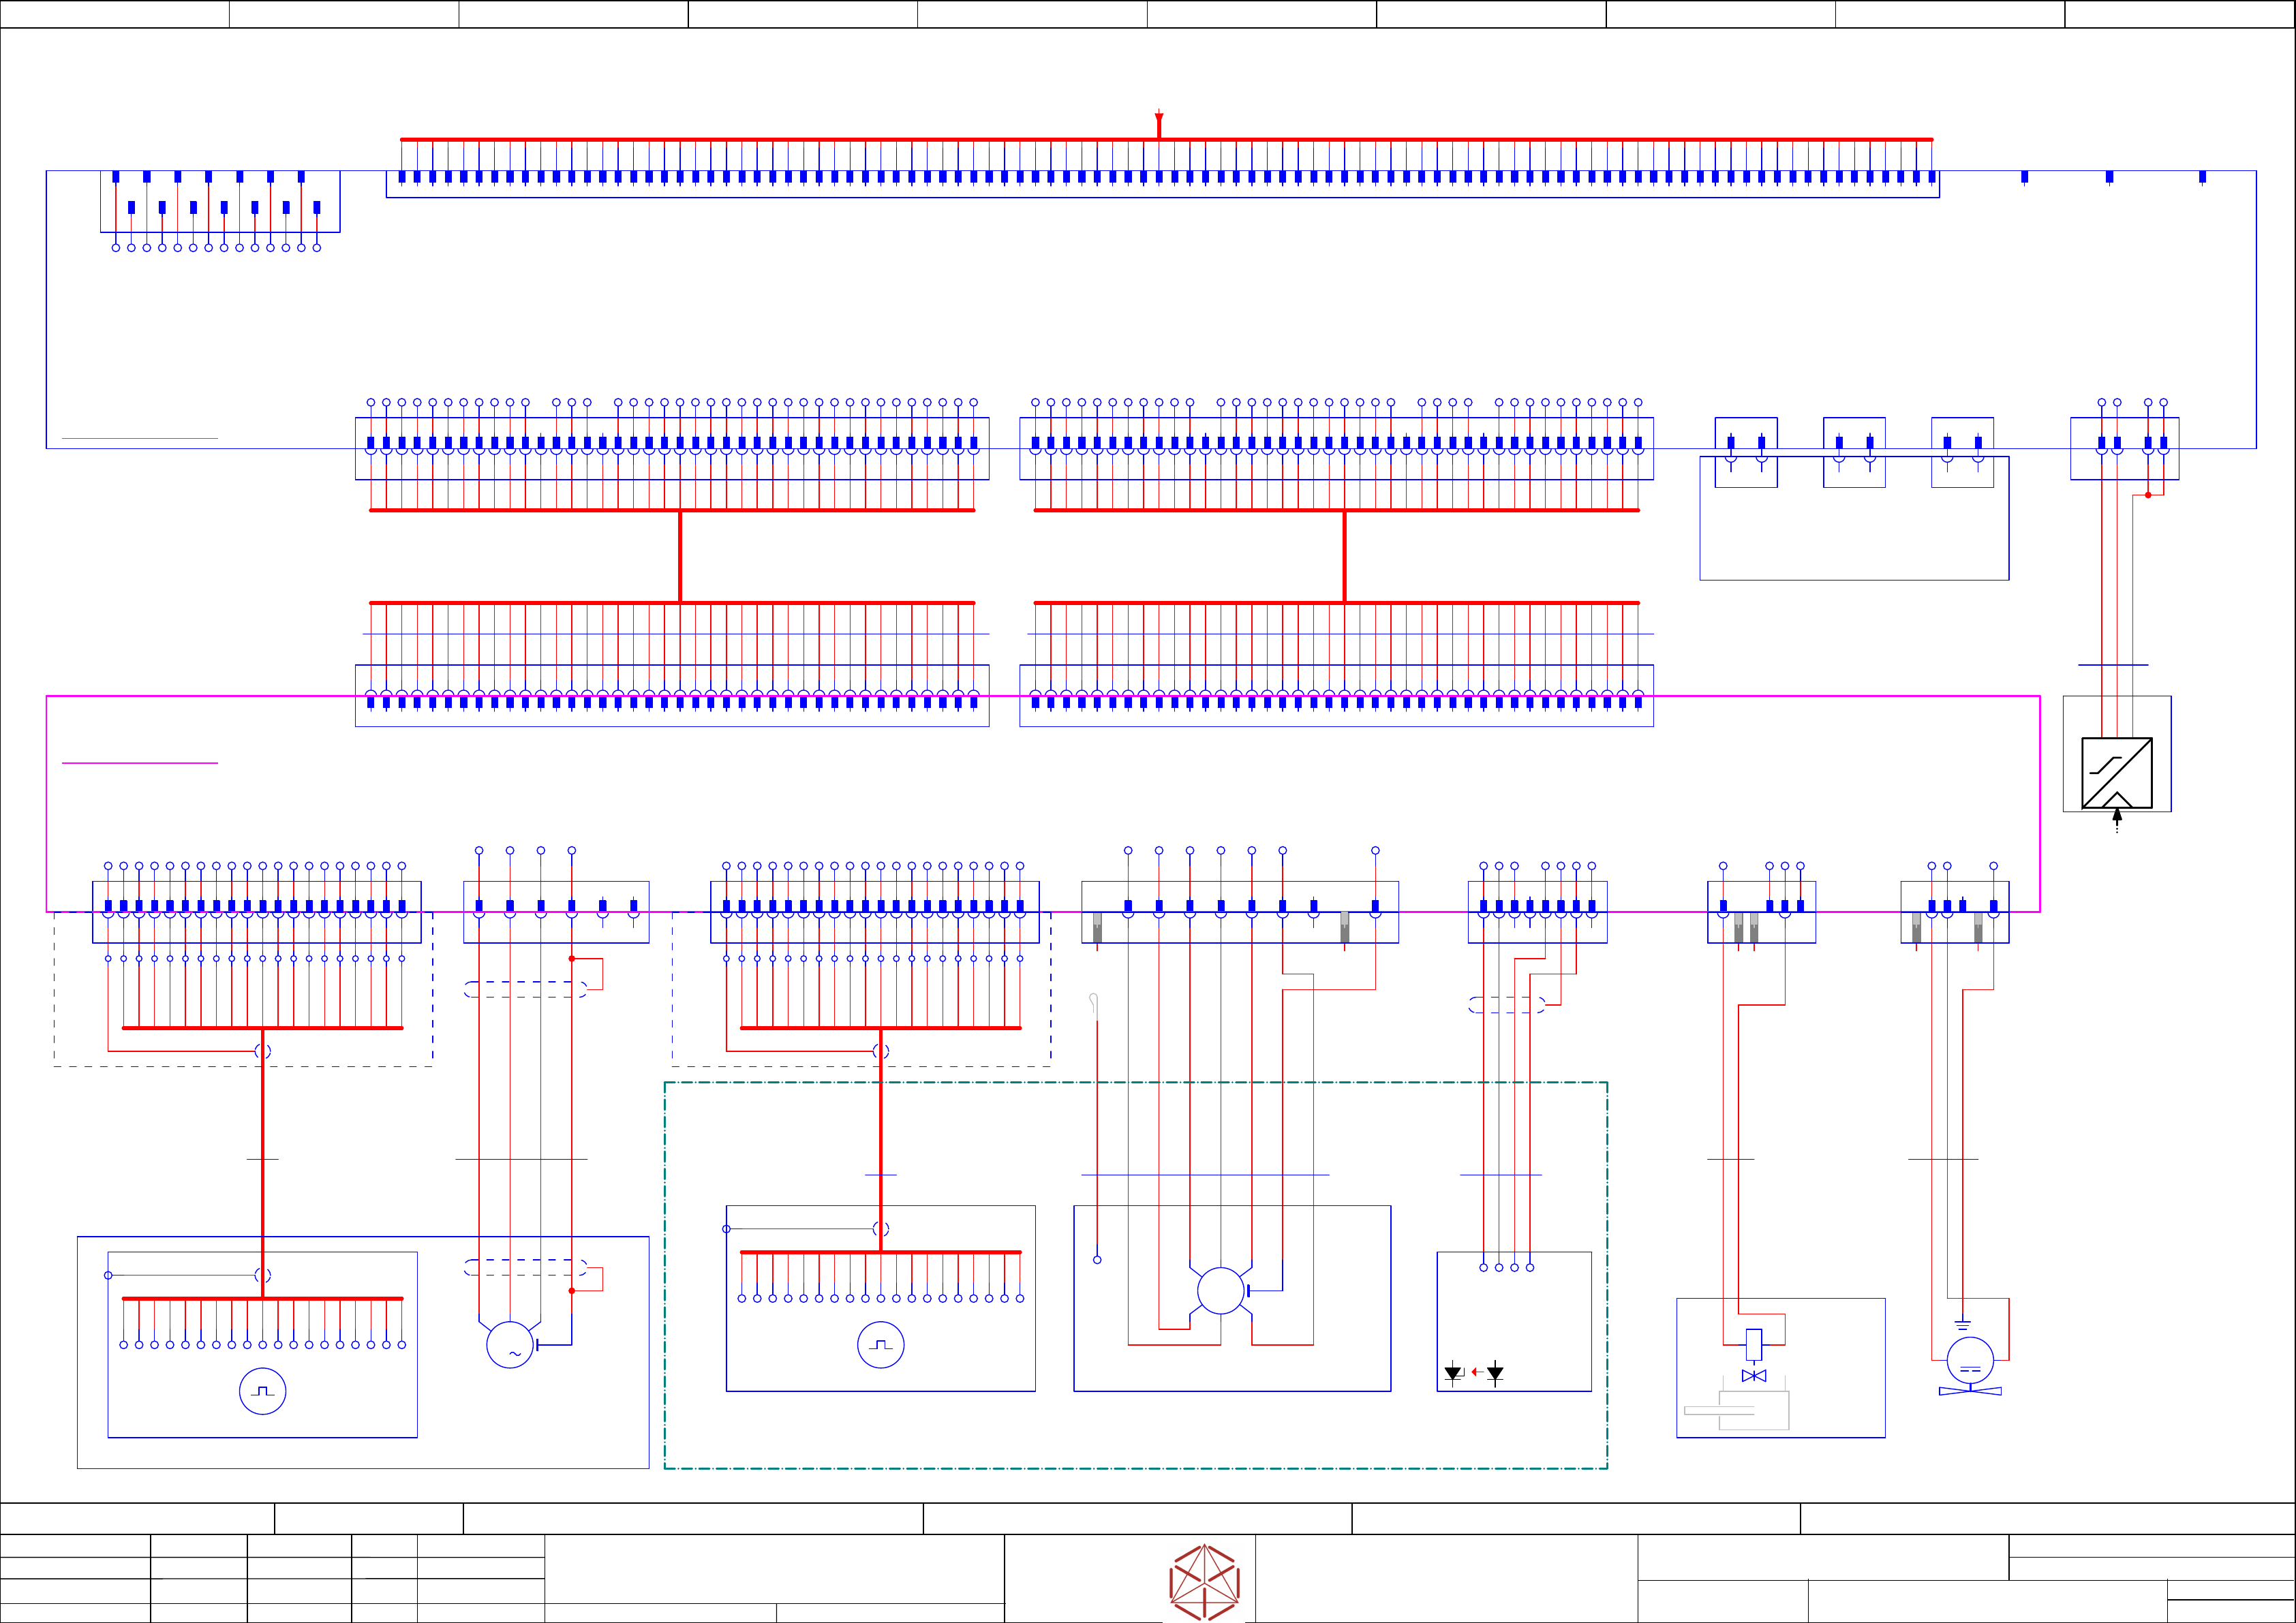
Task: Select the solenoid valve coil symbol
Action: coord(1754,1344)
